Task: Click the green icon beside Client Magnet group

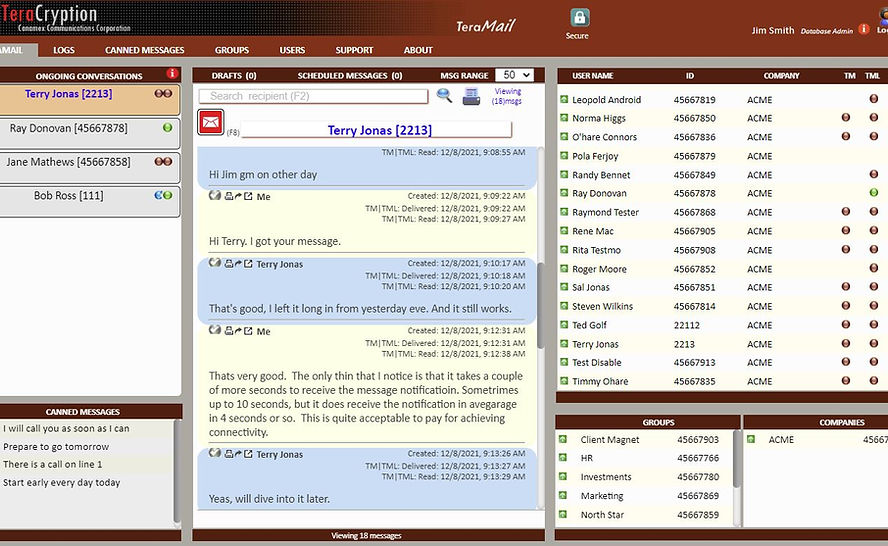Action: point(563,439)
